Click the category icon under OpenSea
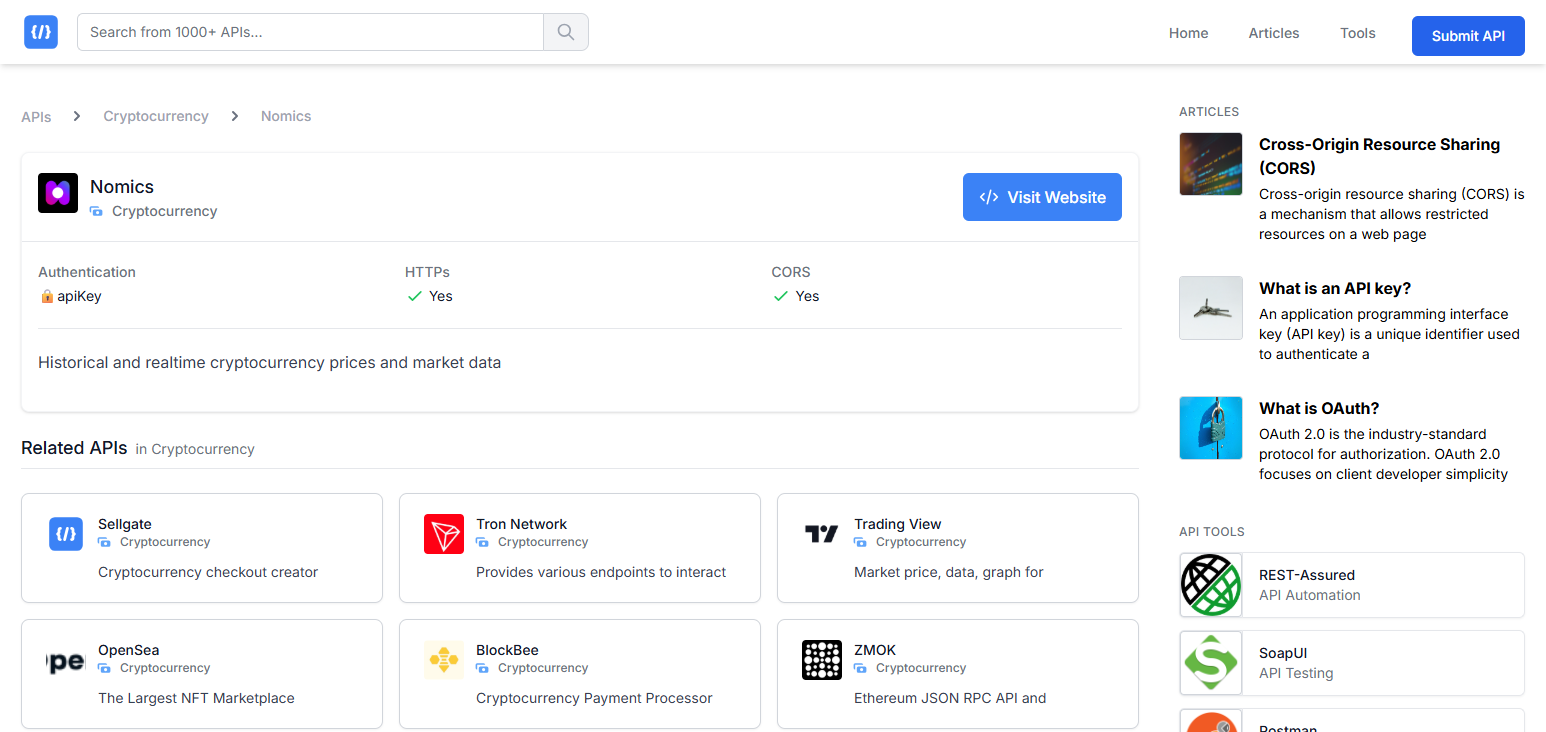This screenshot has height=732, width=1546. 104,668
